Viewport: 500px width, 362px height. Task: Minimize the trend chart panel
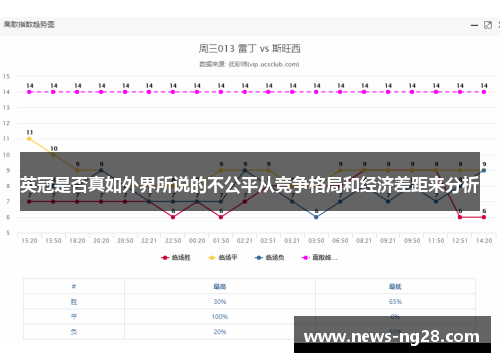pos(474,25)
